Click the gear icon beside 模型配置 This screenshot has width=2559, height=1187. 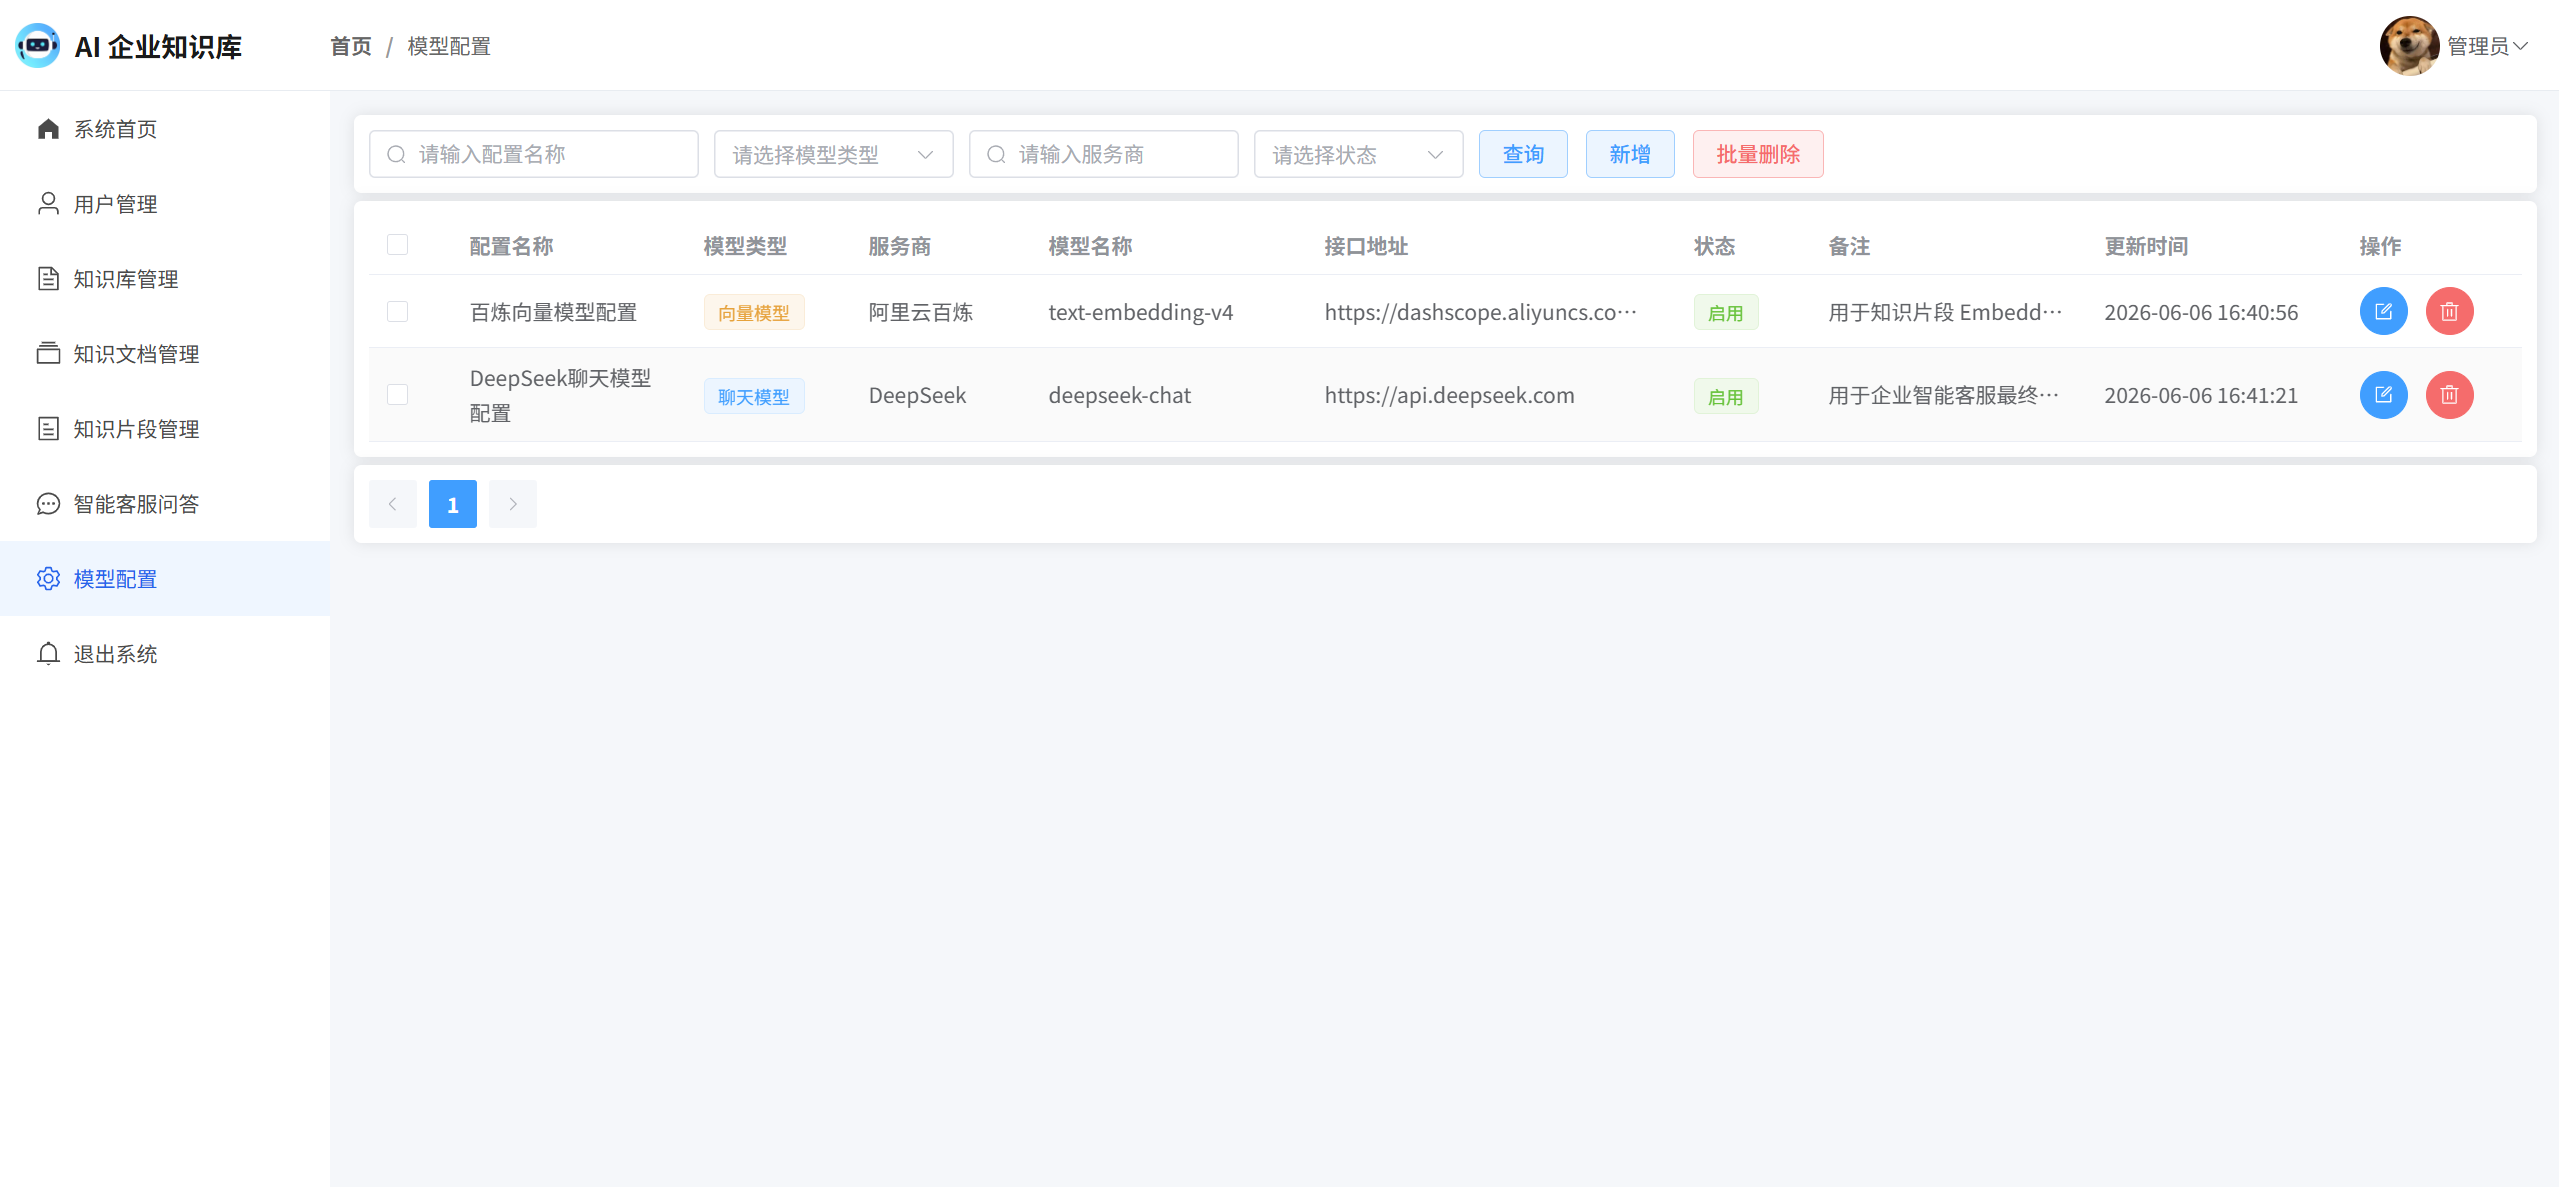point(48,579)
